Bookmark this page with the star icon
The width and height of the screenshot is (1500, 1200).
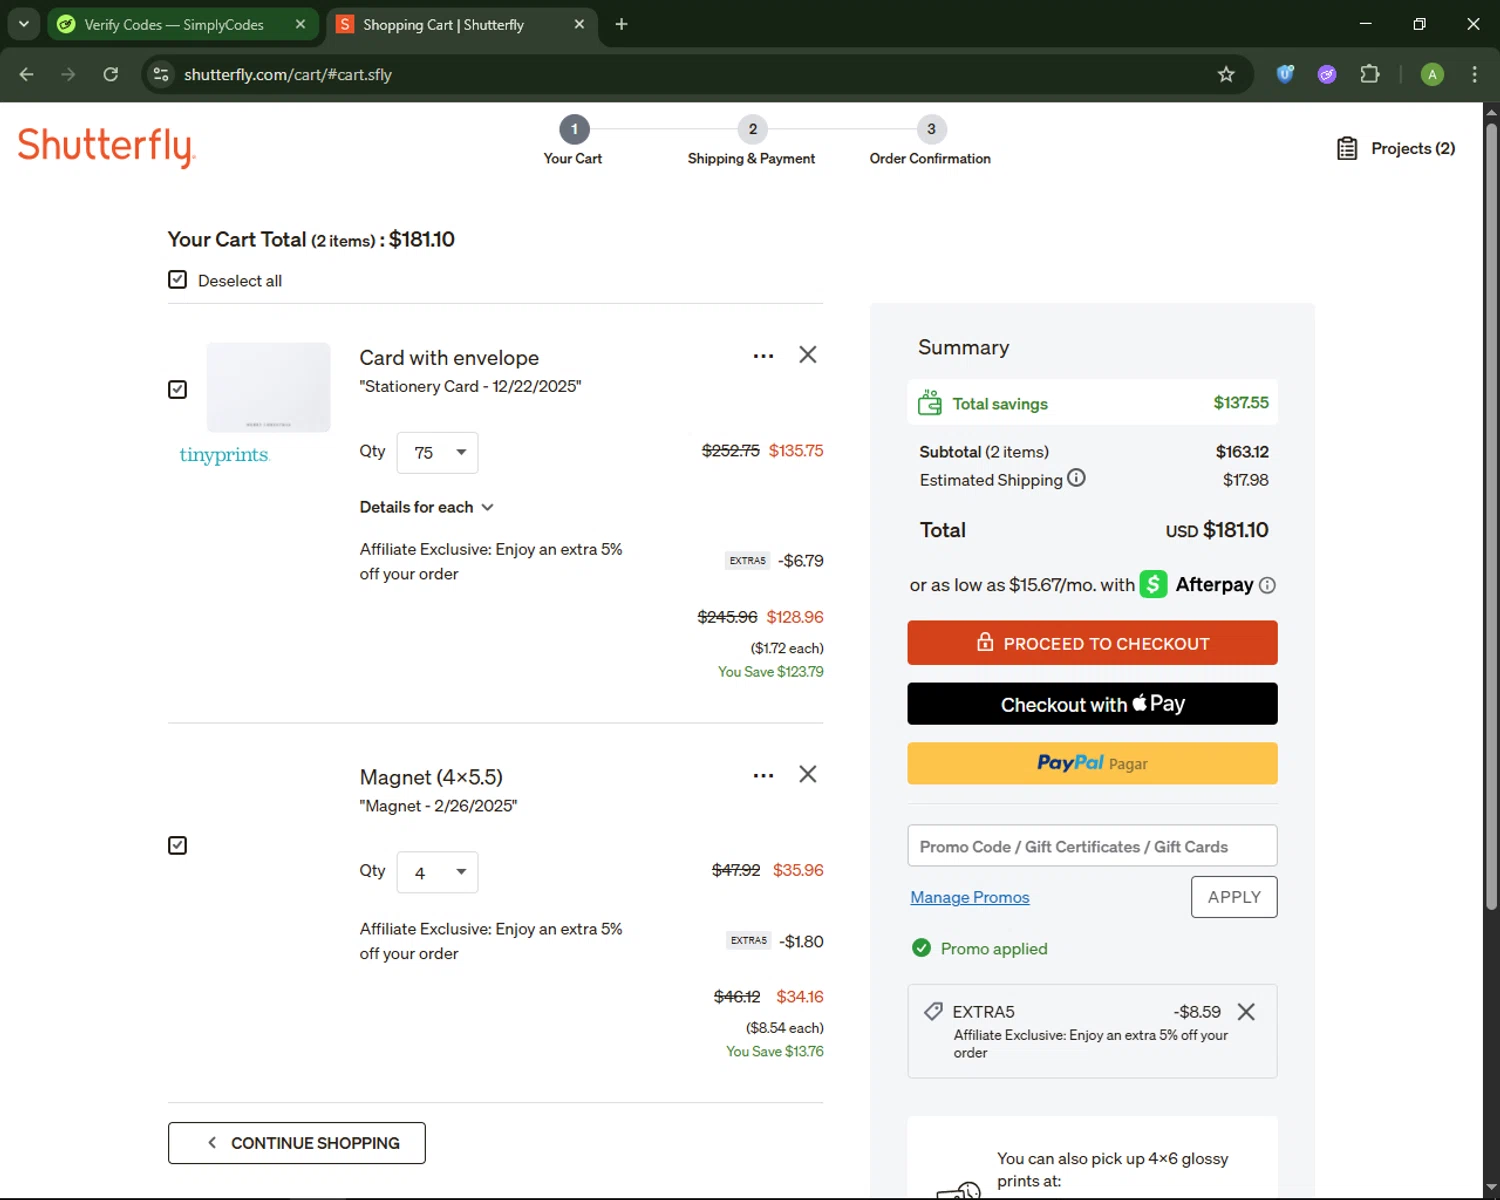1226,74
